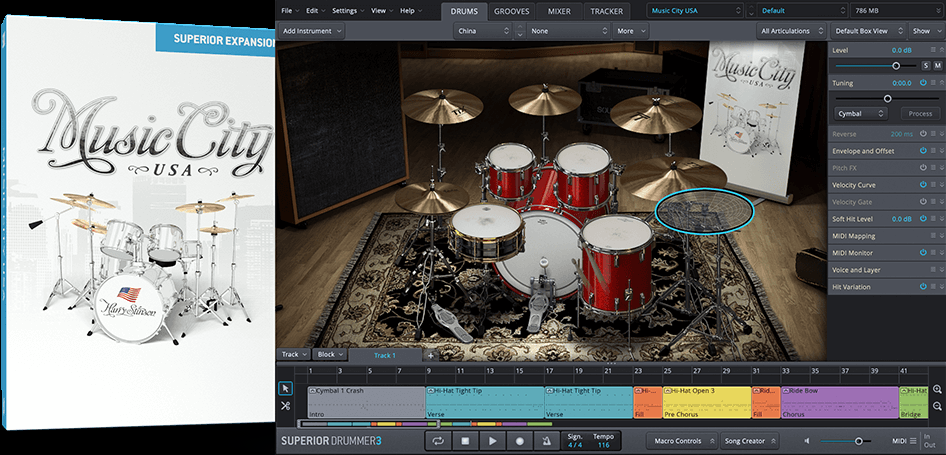The image size is (946, 455).
Task: Toggle the metronome icon
Action: tap(546, 441)
